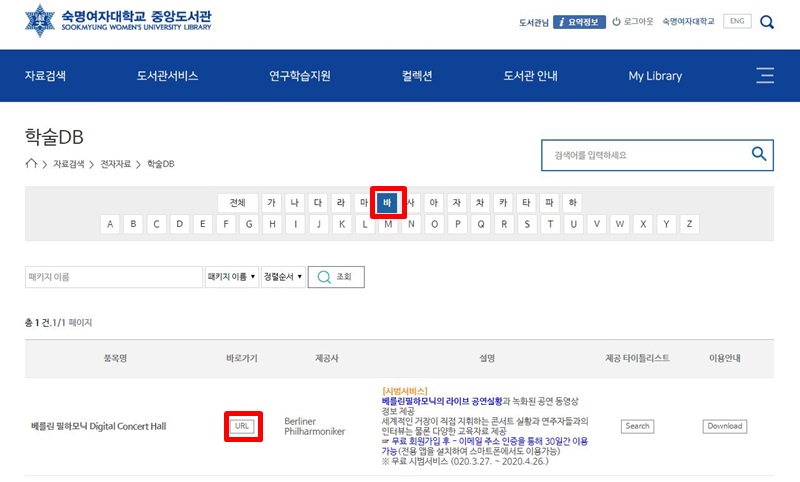Click the Search title list button
800x482 pixels.
pos(637,426)
